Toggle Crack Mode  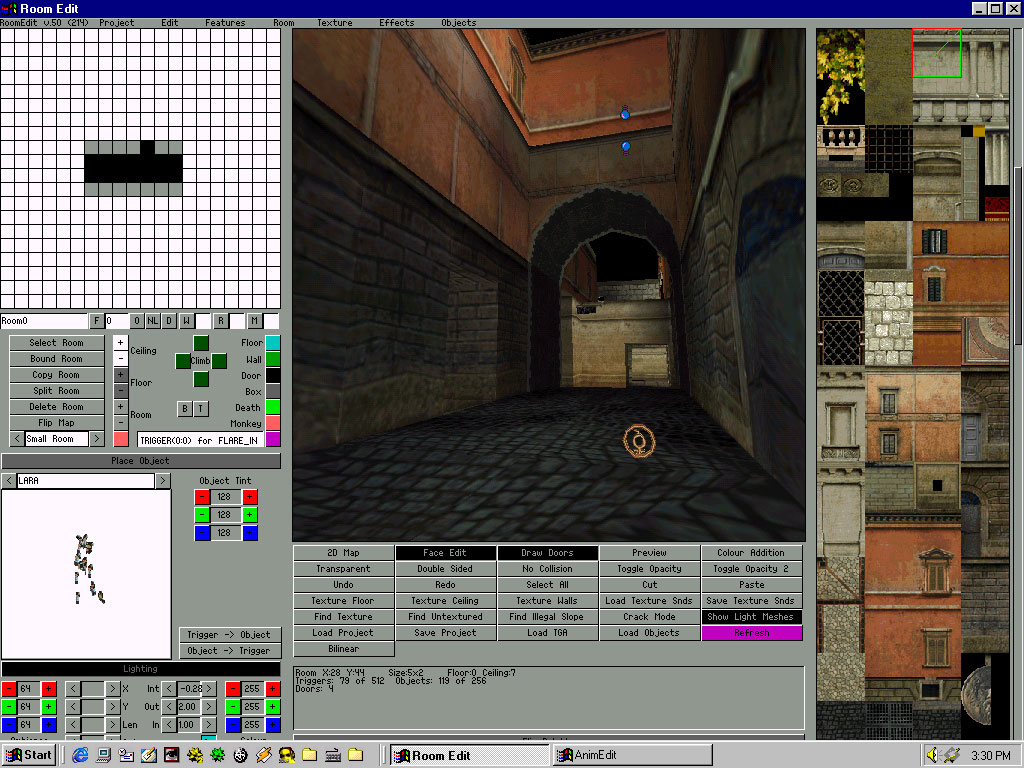click(x=649, y=617)
